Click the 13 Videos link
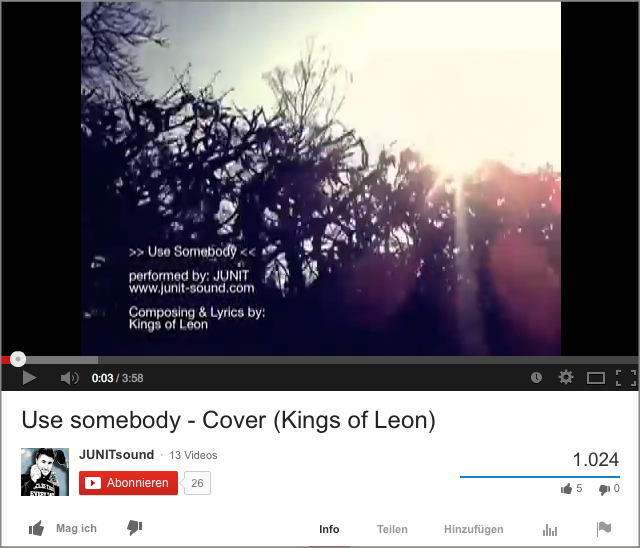The height and width of the screenshot is (548, 640). (193, 455)
